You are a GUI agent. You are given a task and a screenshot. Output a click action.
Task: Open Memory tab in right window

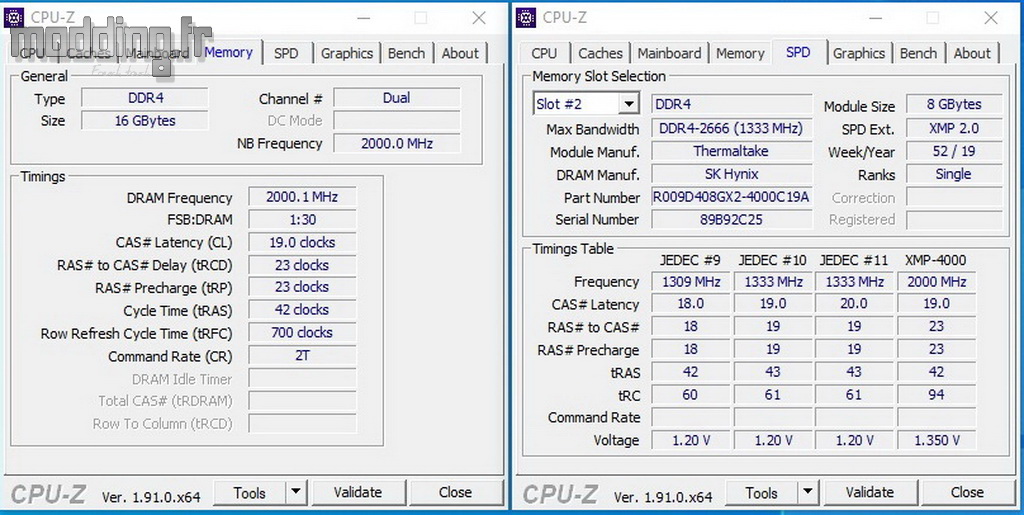coord(740,54)
